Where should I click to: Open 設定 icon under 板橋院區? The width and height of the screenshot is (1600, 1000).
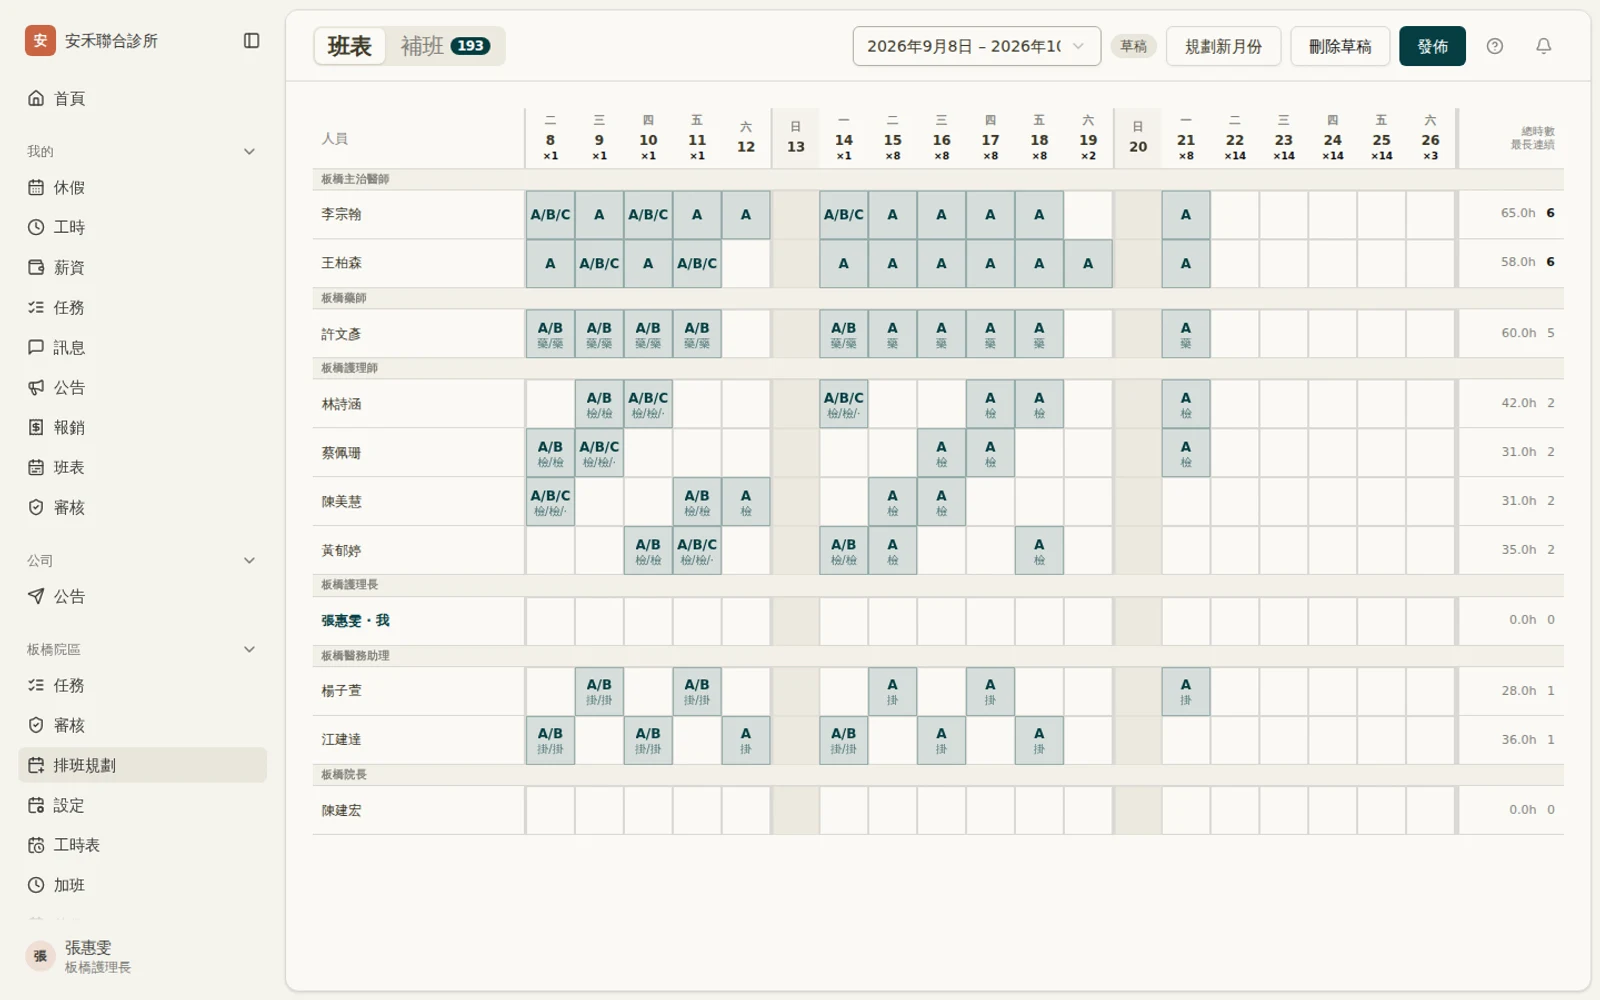coord(36,805)
